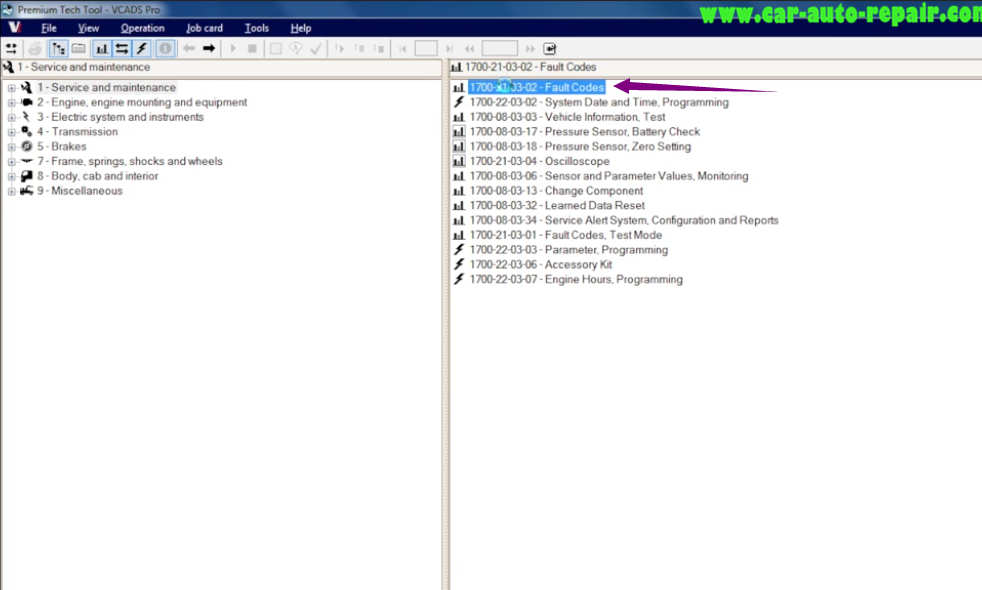This screenshot has width=982, height=590.
Task: Click lightning icon beside Engine Hours, Programming
Action: pyautogui.click(x=459, y=279)
